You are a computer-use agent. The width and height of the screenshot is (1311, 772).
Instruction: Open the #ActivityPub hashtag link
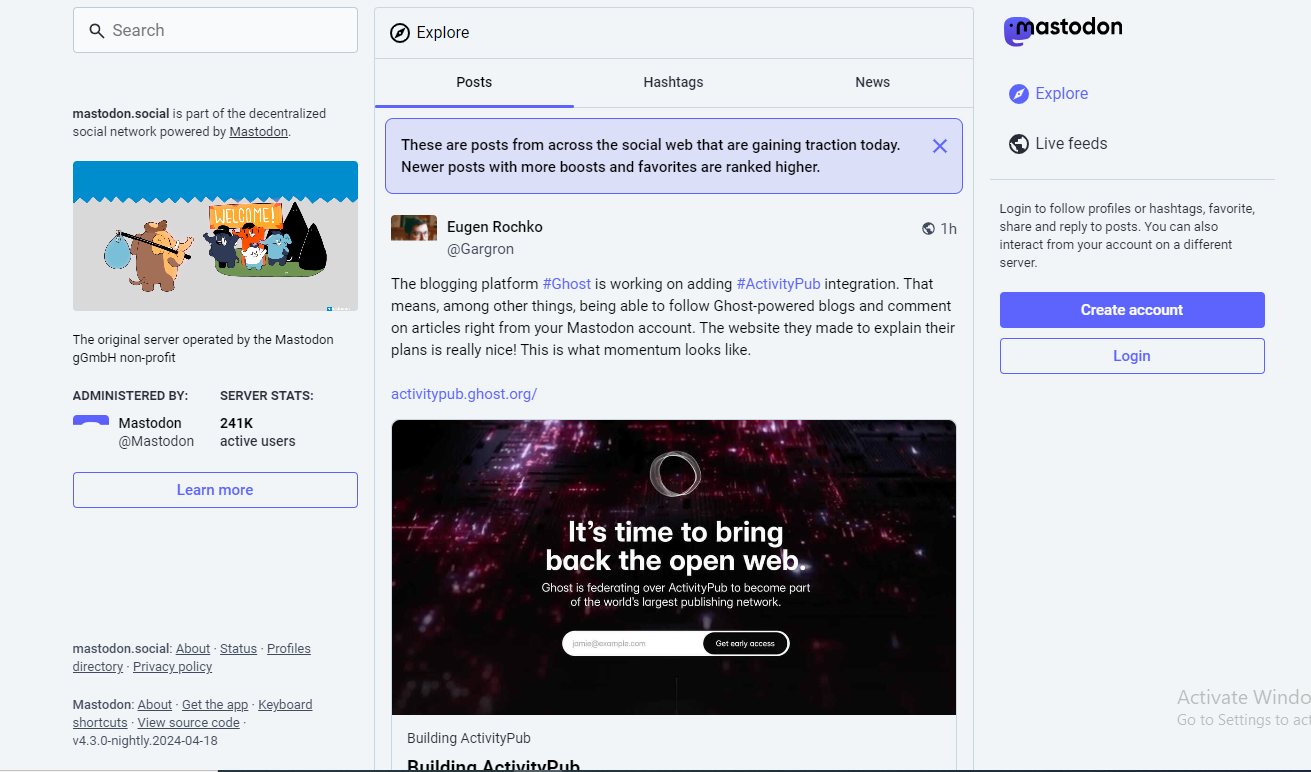click(x=778, y=284)
